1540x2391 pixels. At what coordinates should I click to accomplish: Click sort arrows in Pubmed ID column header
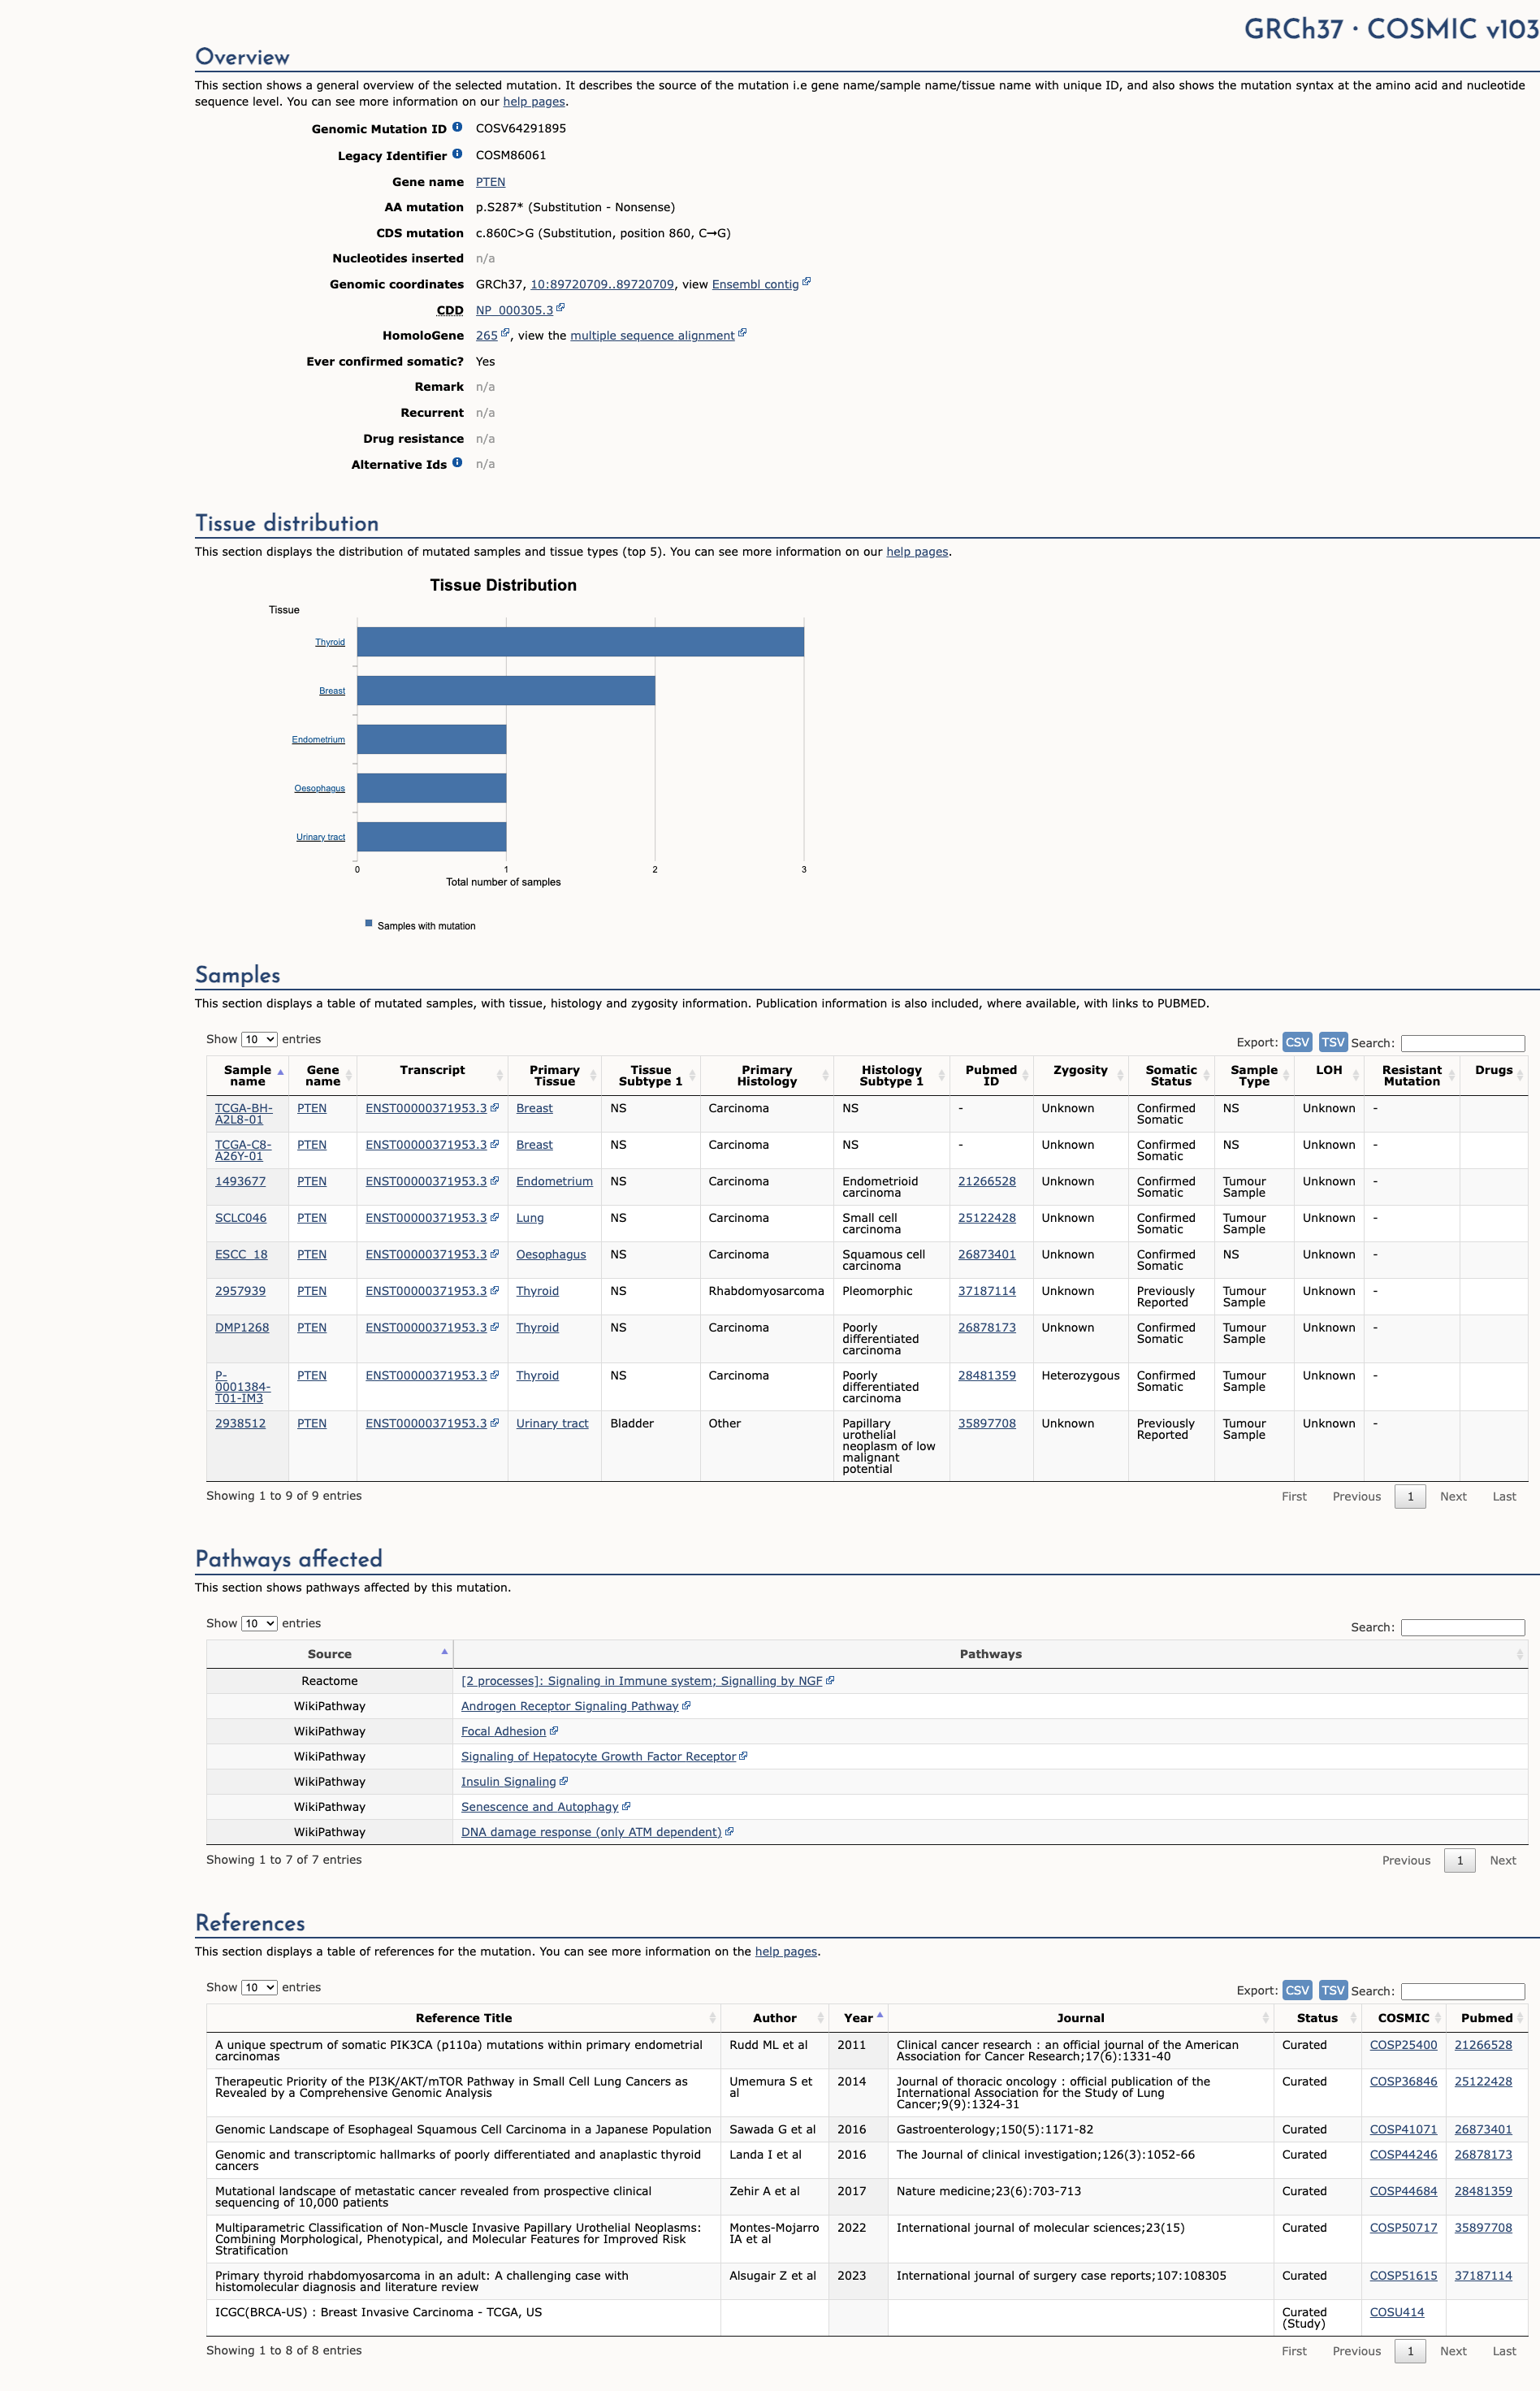(1025, 1075)
